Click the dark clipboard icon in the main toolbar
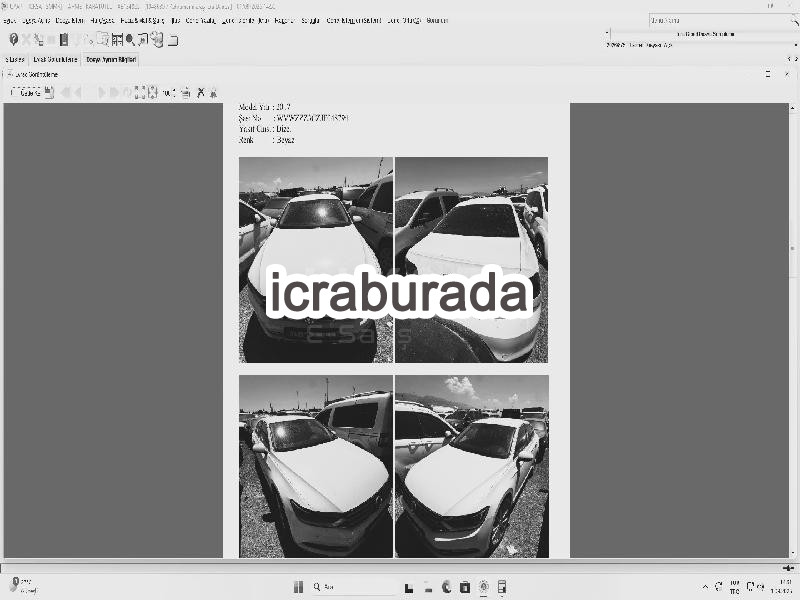The image size is (800, 600). [x=64, y=39]
